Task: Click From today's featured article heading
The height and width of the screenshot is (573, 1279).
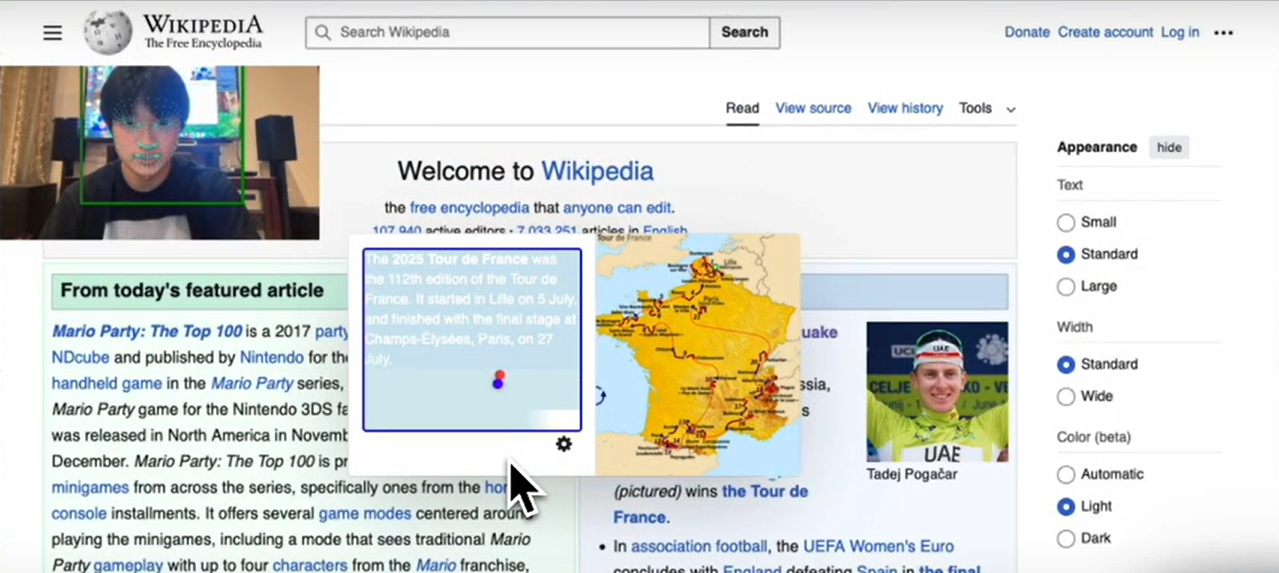Action: tap(192, 291)
